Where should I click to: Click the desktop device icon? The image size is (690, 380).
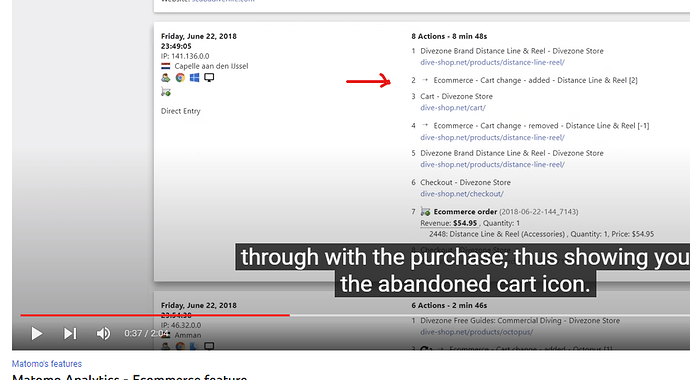coord(209,78)
